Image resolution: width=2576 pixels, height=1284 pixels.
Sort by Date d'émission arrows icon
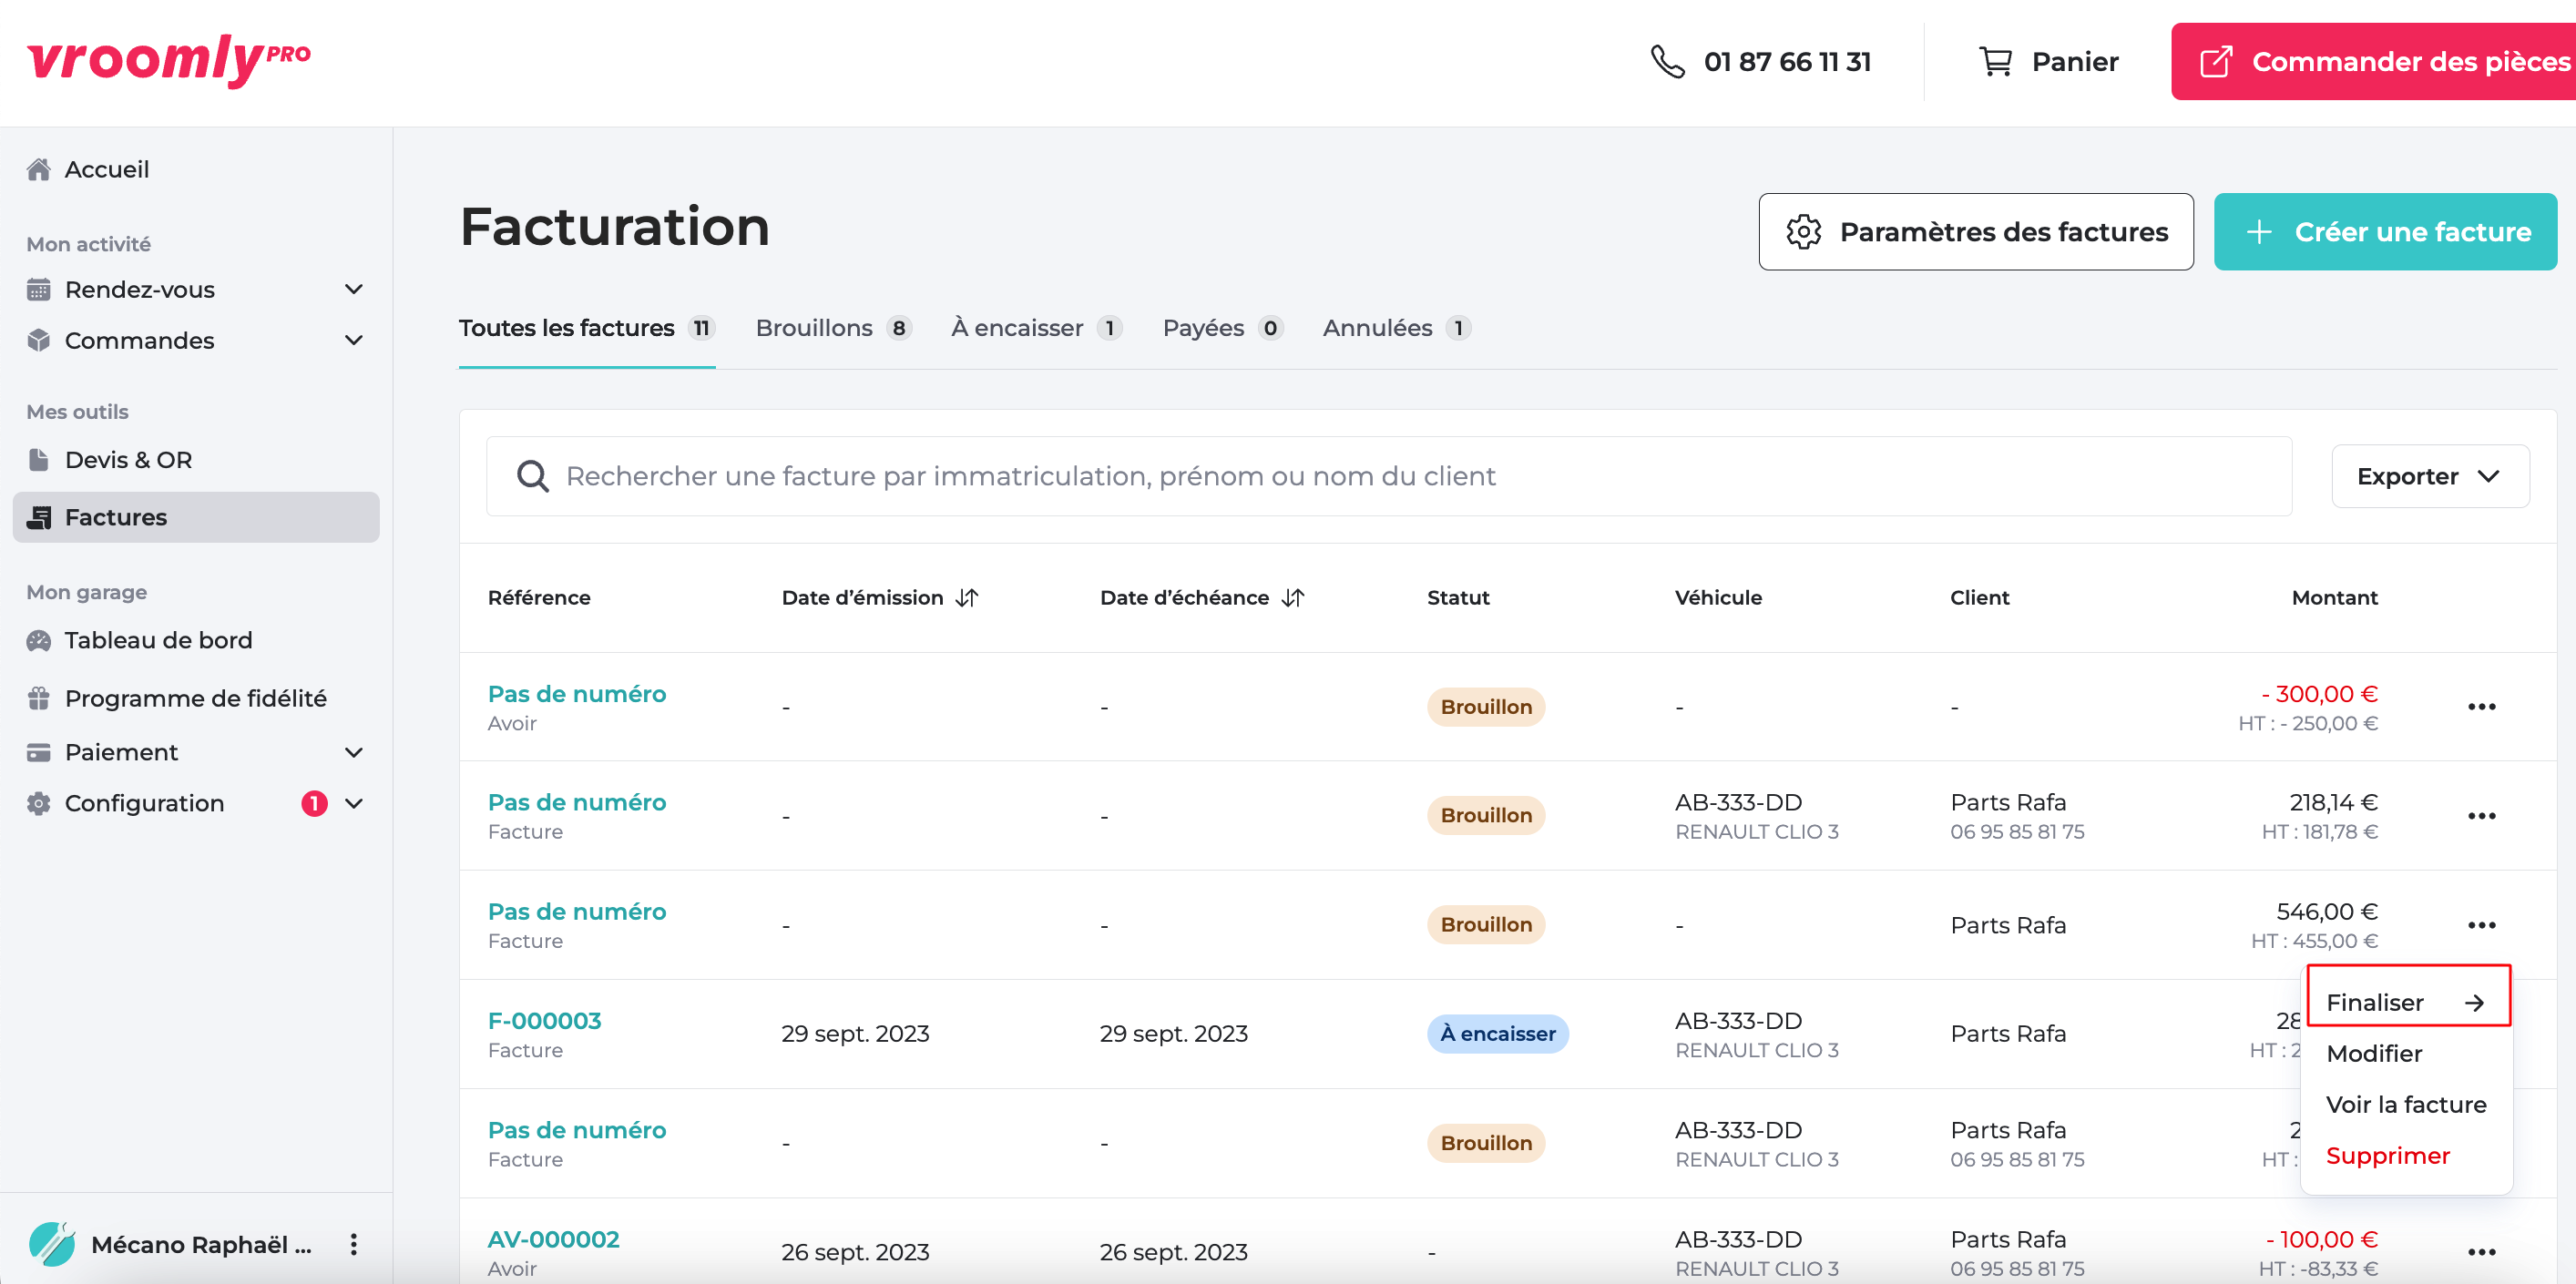tap(967, 598)
